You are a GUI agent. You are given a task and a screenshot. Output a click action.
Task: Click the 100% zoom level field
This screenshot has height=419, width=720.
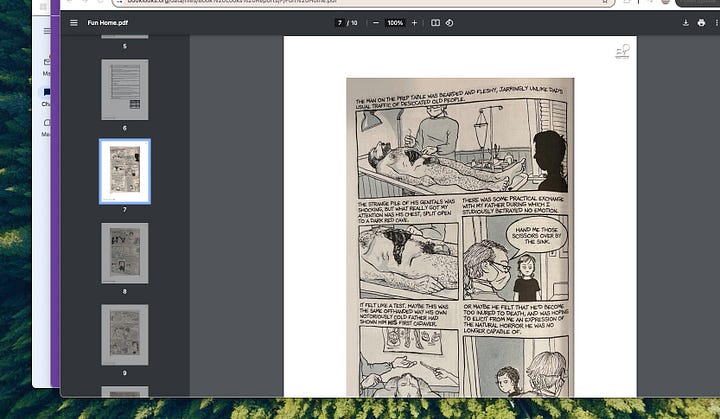point(395,23)
